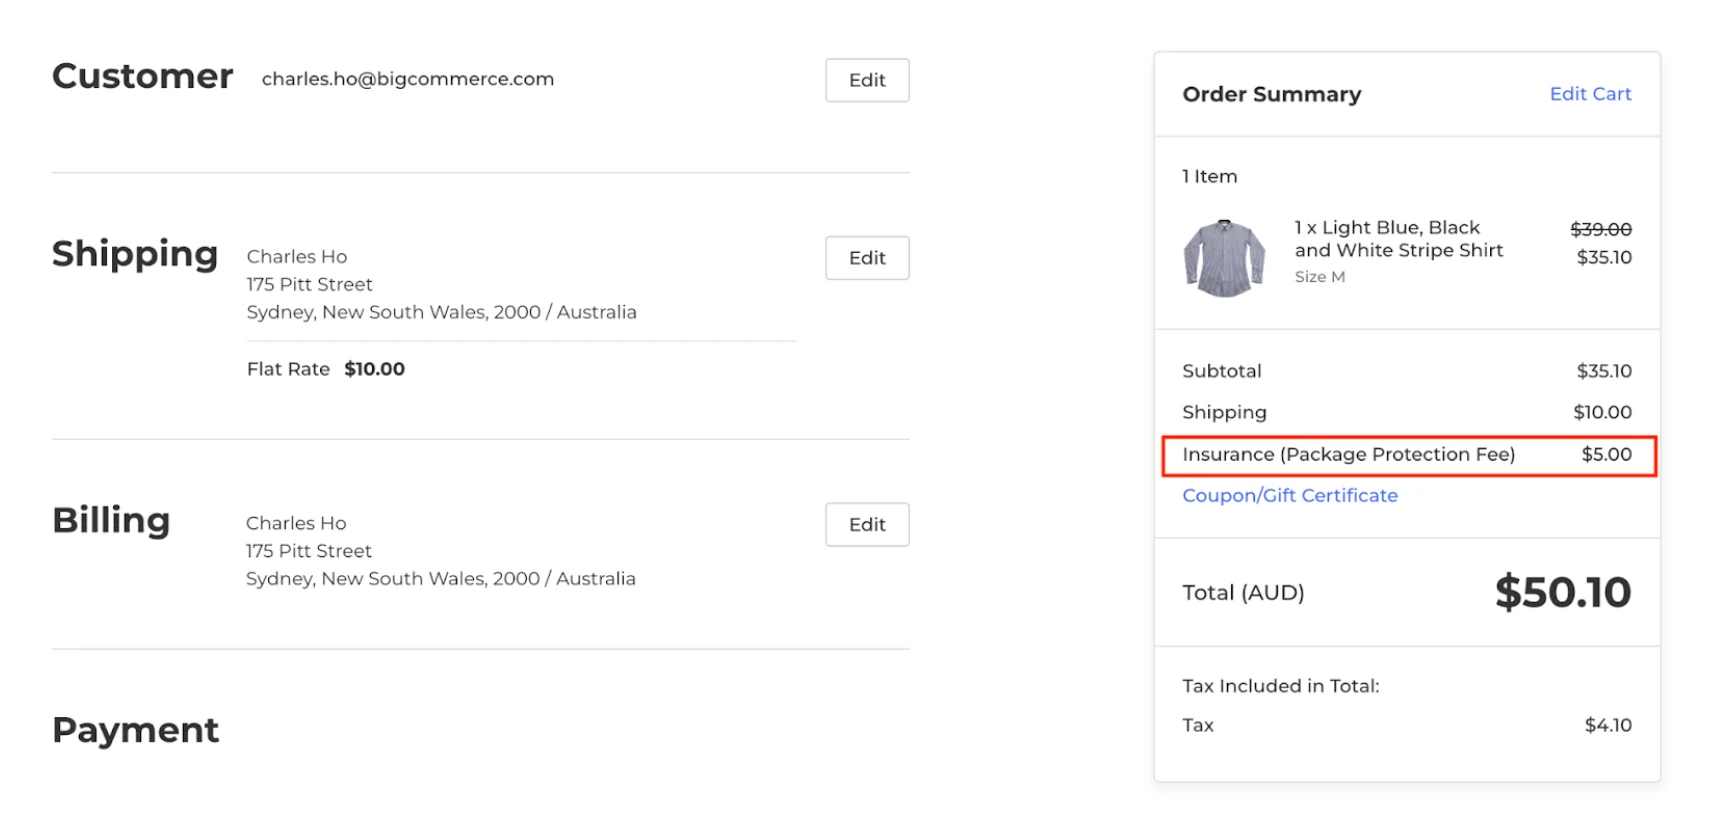Image resolution: width=1720 pixels, height=830 pixels.
Task: Click the customer email address
Action: [408, 79]
